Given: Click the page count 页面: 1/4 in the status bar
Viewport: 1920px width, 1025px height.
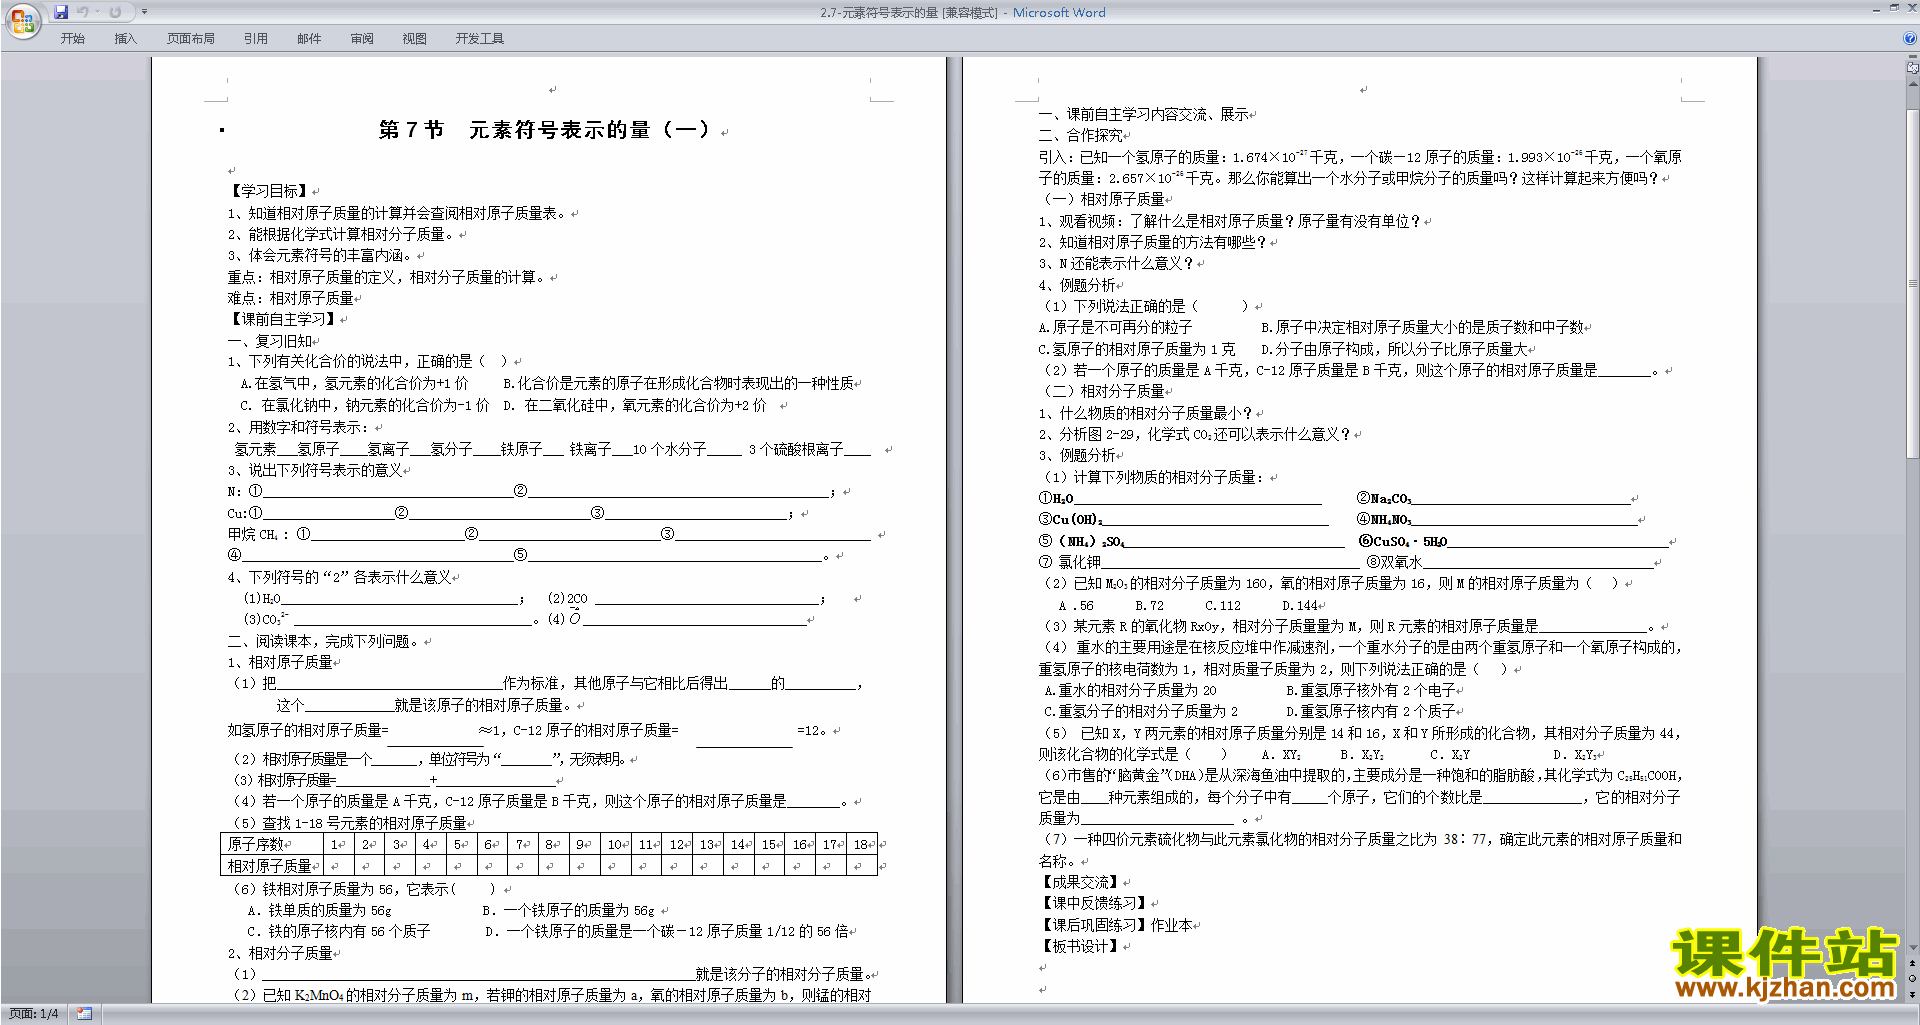Looking at the screenshot, I should tap(34, 1014).
